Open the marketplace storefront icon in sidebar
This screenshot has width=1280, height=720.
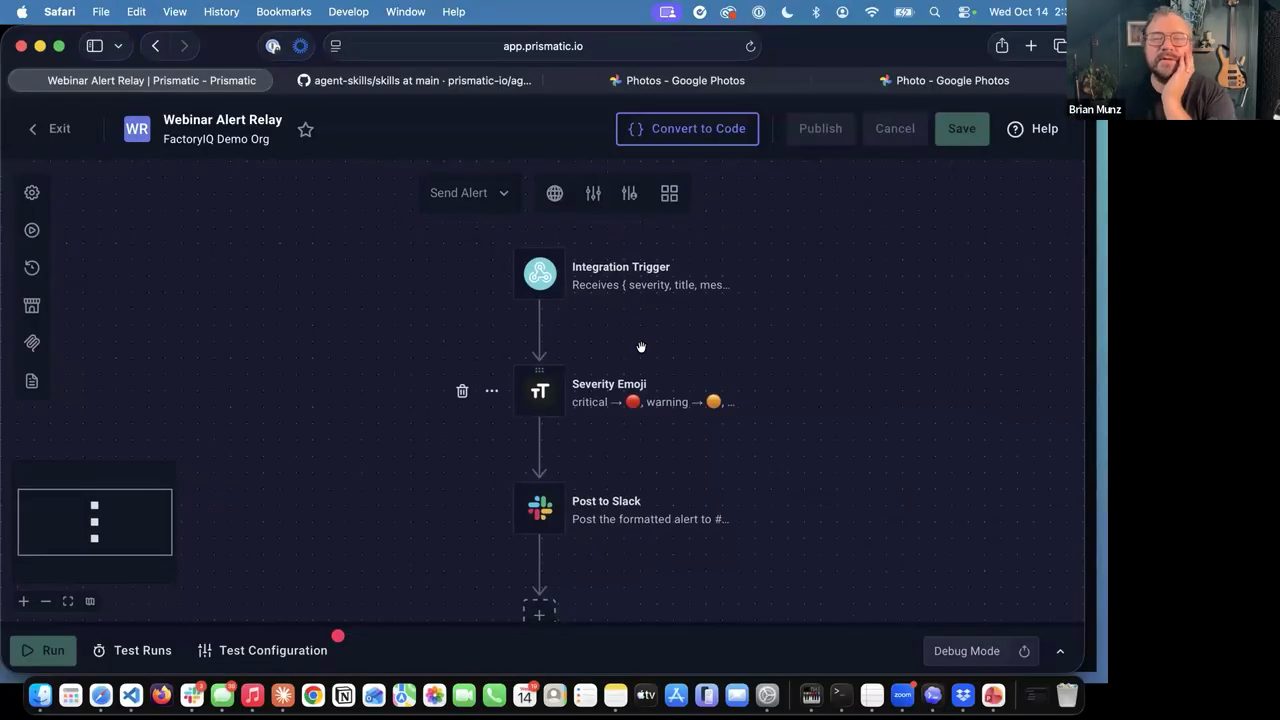[32, 305]
